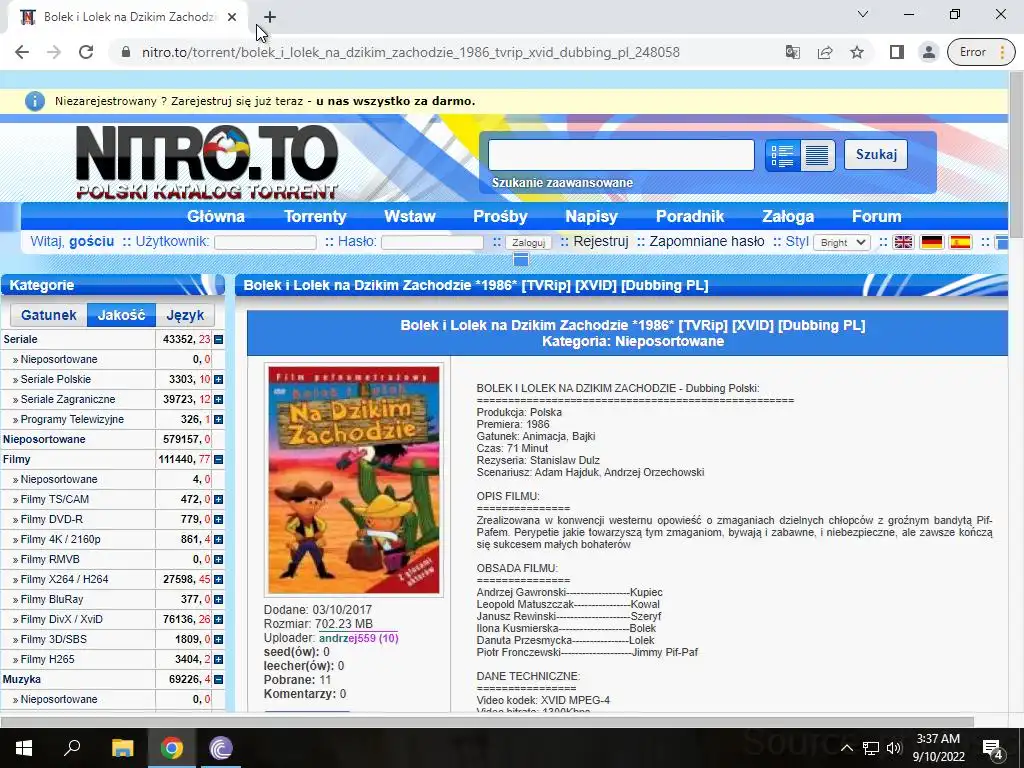Open File Explorer from taskbar
Viewport: 1024px width, 768px height.
[x=122, y=748]
